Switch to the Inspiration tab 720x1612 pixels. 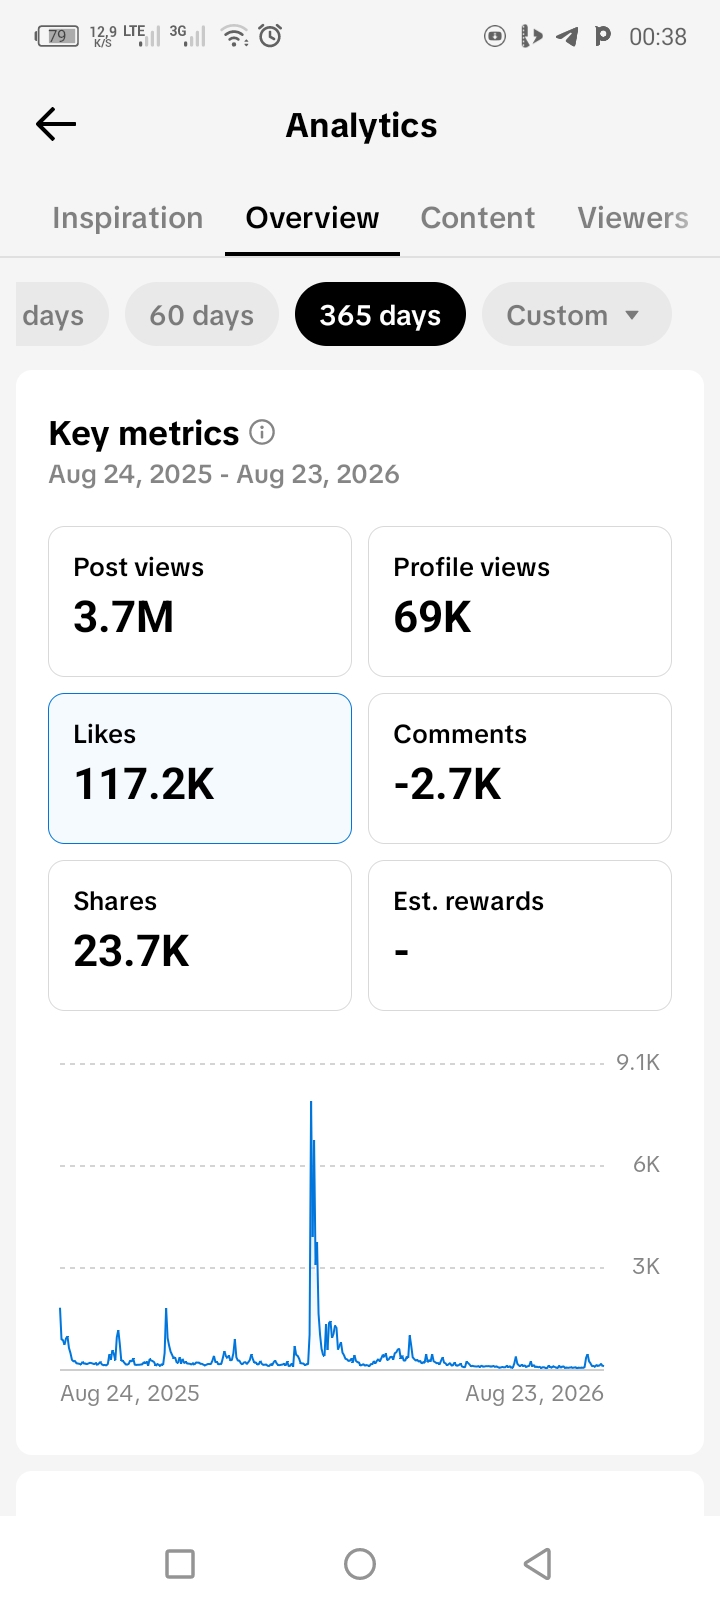click(128, 218)
